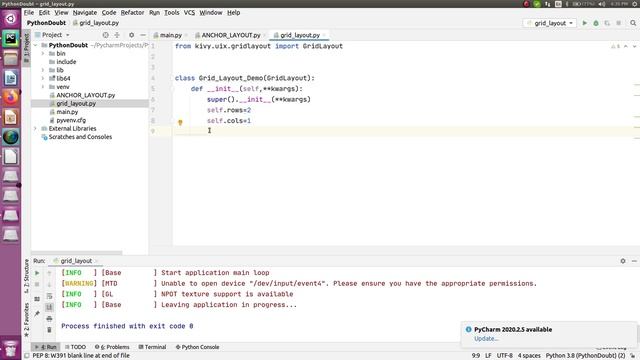Restore layout icon in the Run panel
The height and width of the screenshot is (360, 640).
[37, 299]
